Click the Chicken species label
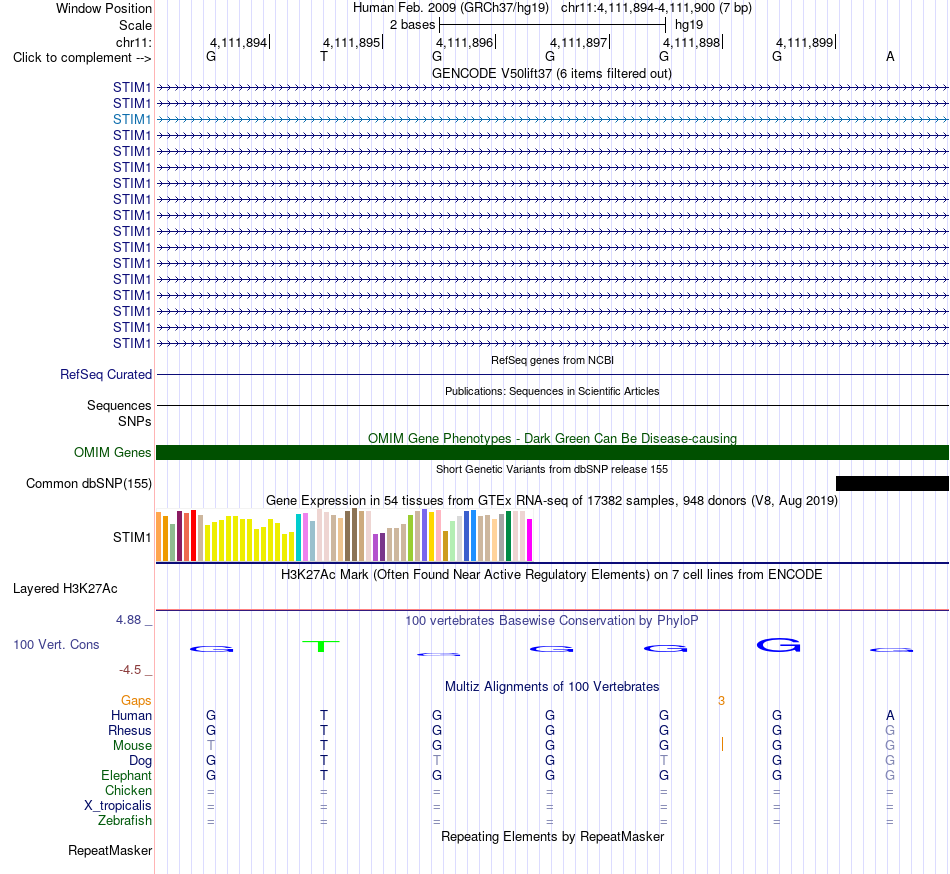 point(128,791)
